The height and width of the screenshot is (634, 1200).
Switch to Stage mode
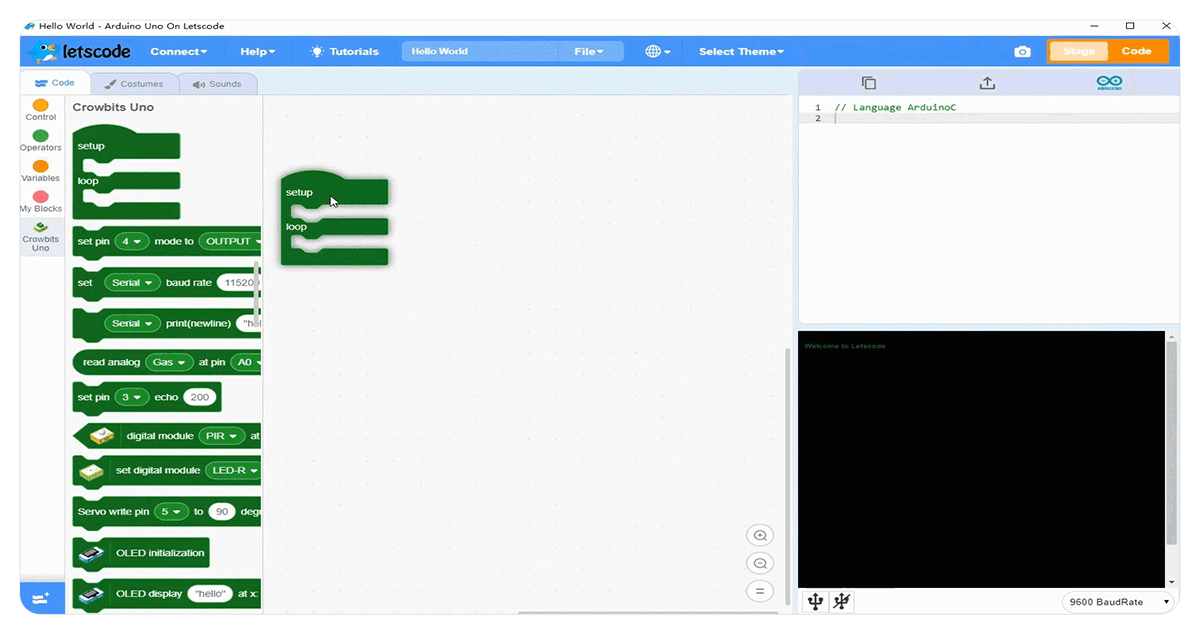[x=1079, y=51]
